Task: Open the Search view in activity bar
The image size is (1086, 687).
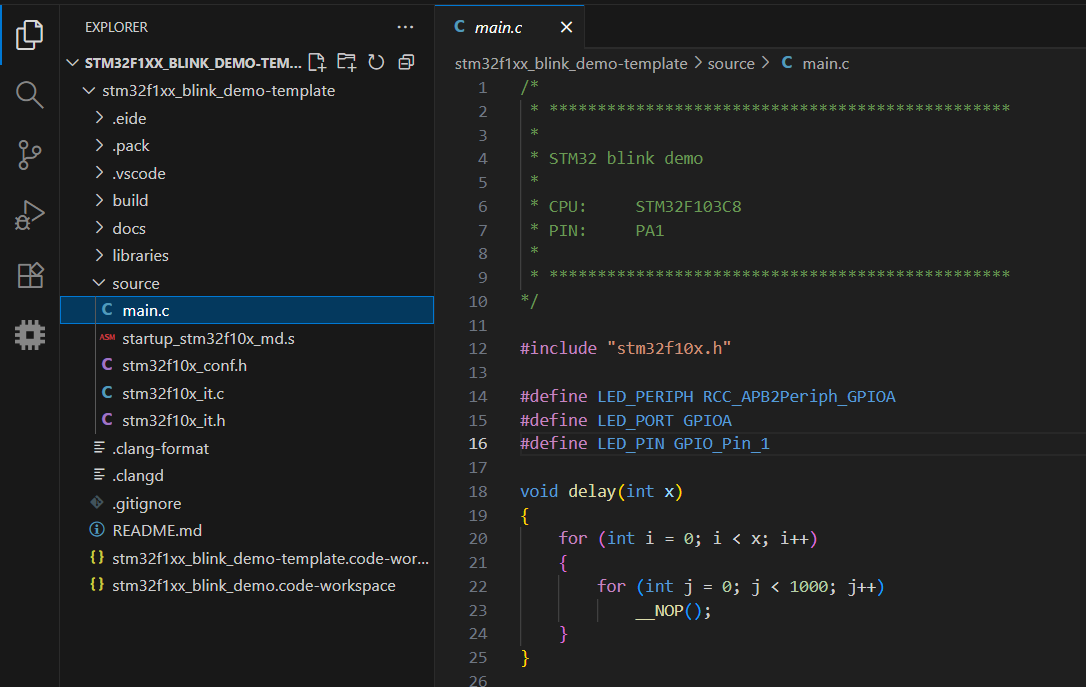Action: coord(29,95)
